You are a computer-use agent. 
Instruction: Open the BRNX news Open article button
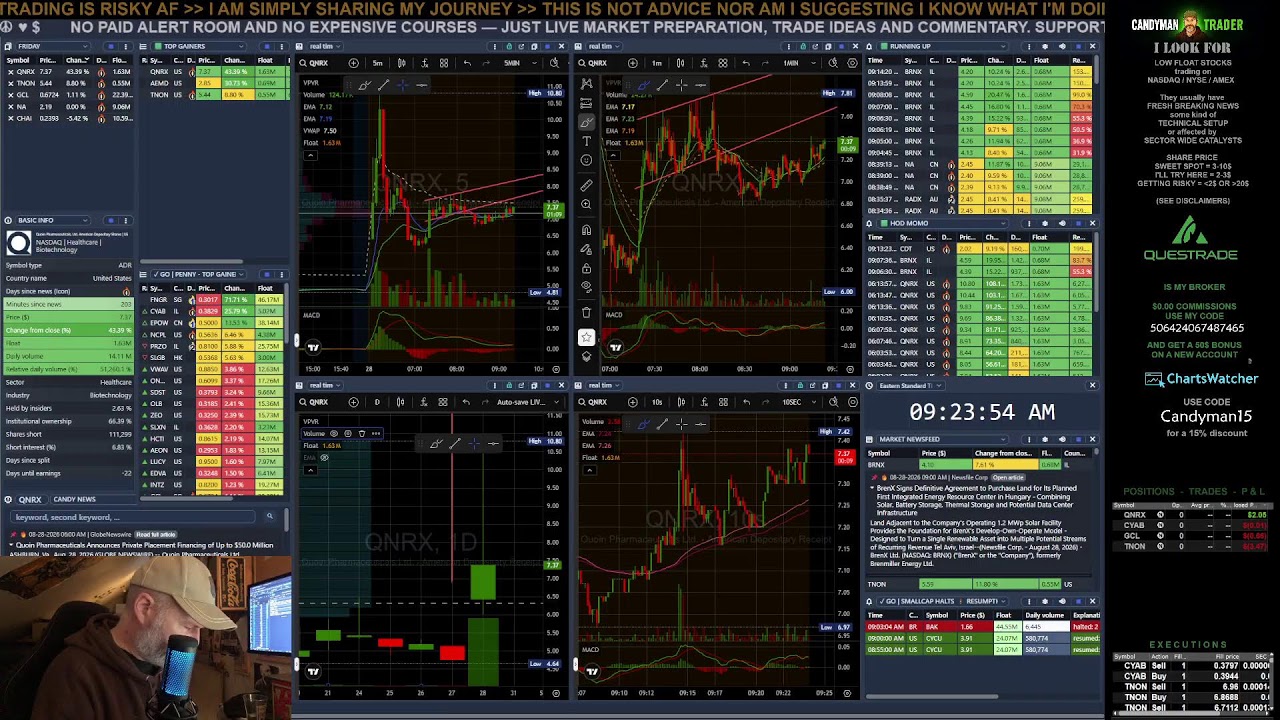point(1008,477)
